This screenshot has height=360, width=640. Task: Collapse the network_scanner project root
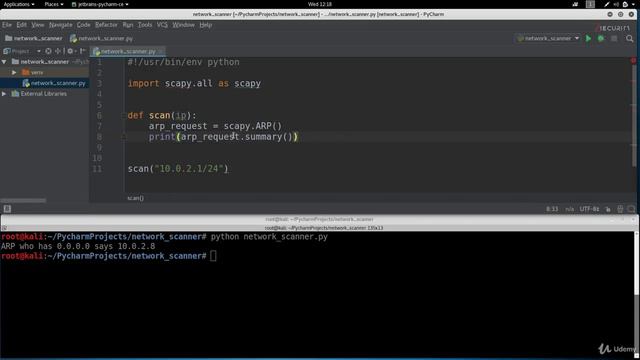tap(4, 62)
